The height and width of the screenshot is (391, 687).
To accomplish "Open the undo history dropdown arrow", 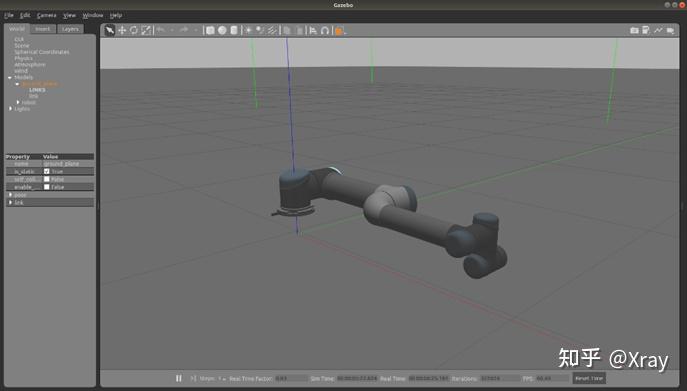I will coord(172,30).
